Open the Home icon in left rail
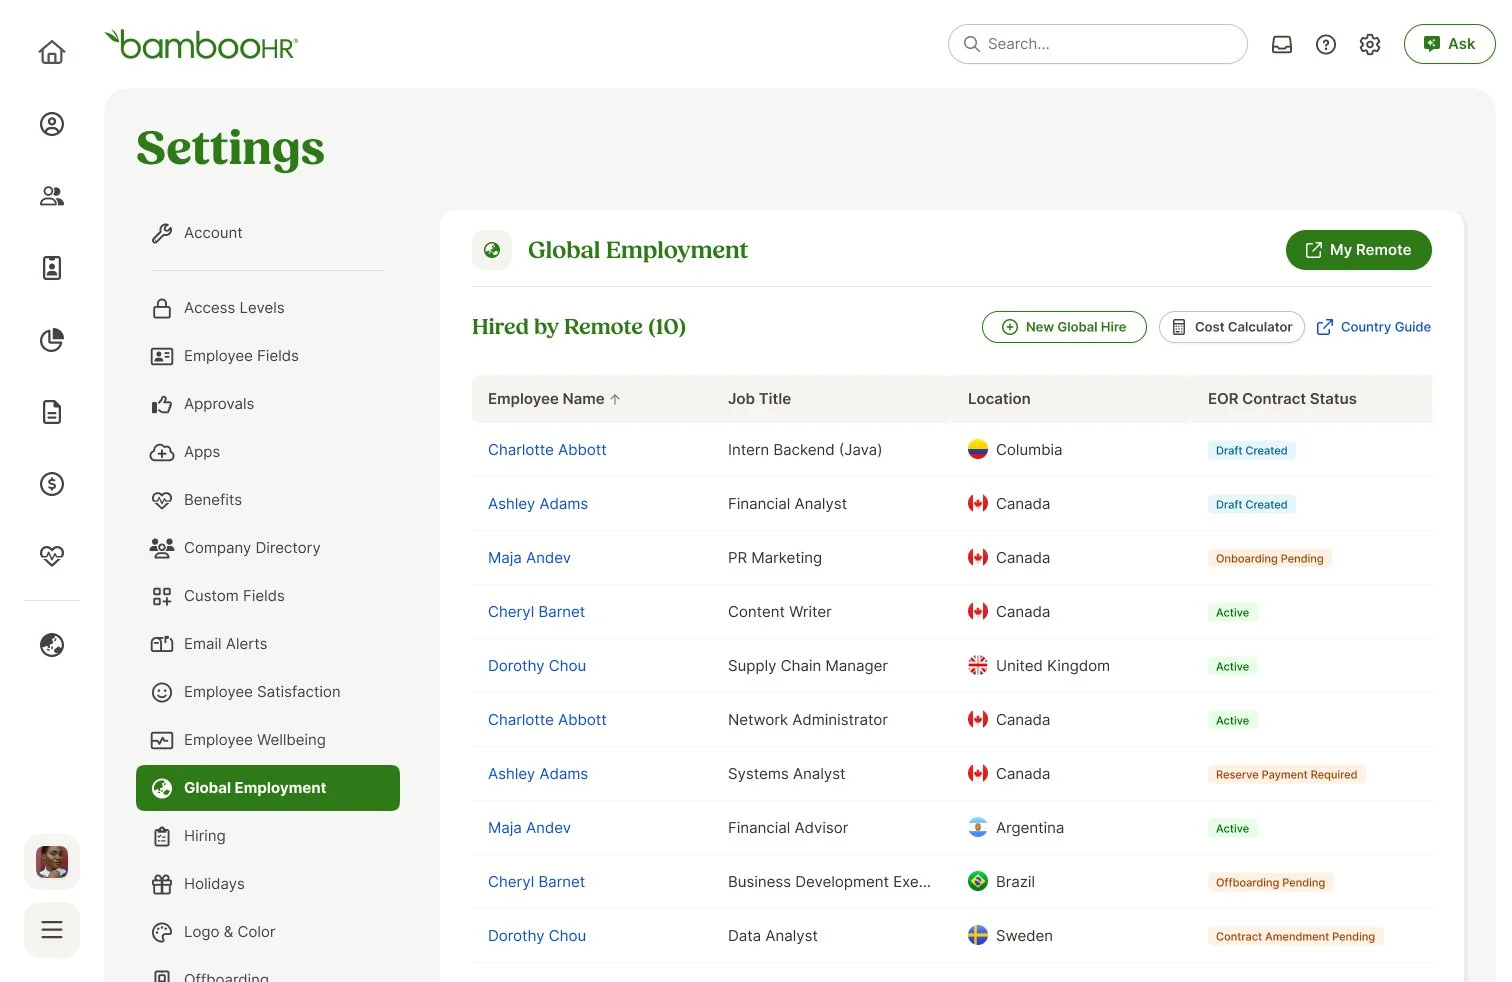This screenshot has height=982, width=1512. (x=52, y=52)
